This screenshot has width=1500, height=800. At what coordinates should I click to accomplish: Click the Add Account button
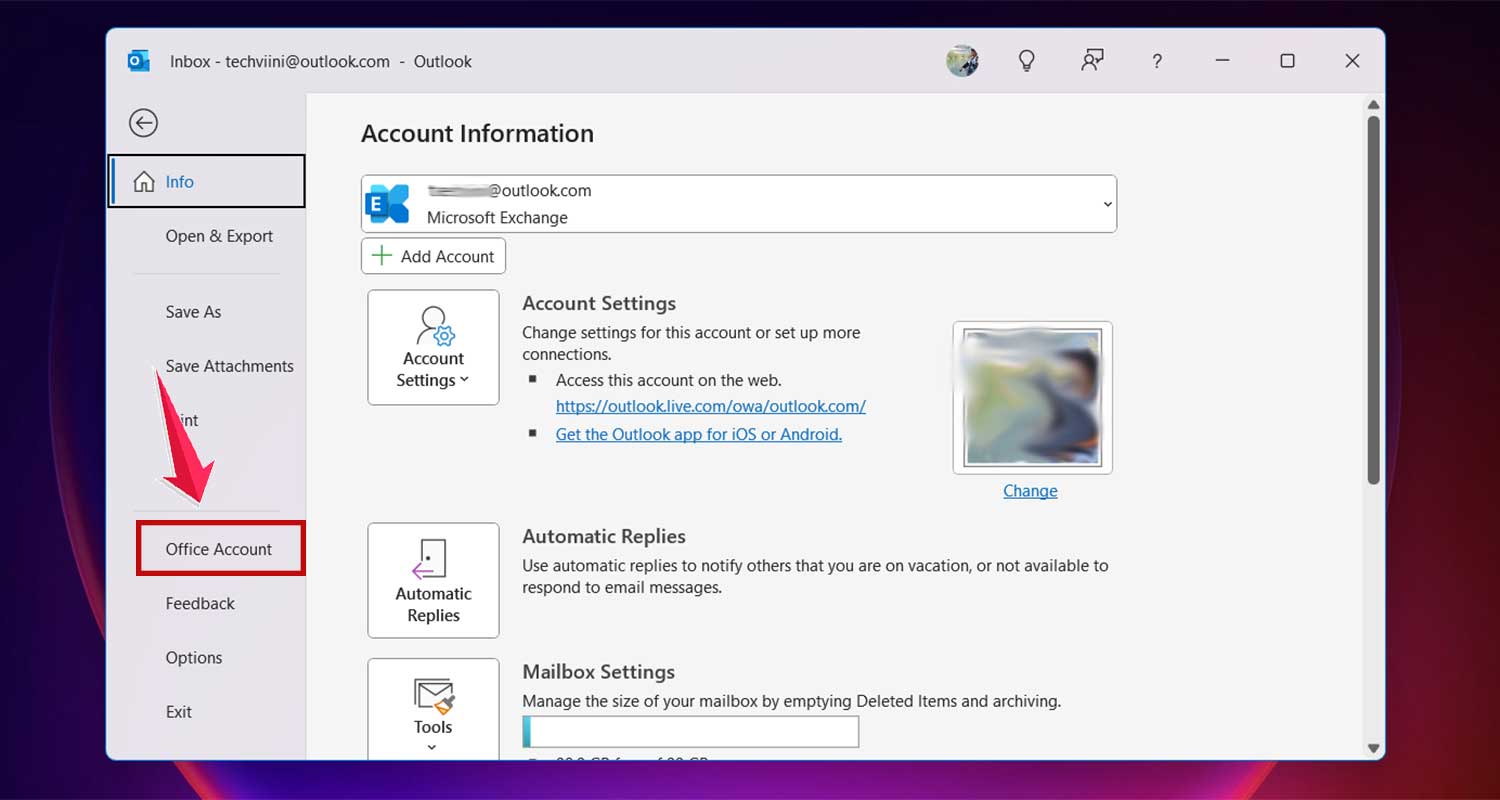[433, 255]
